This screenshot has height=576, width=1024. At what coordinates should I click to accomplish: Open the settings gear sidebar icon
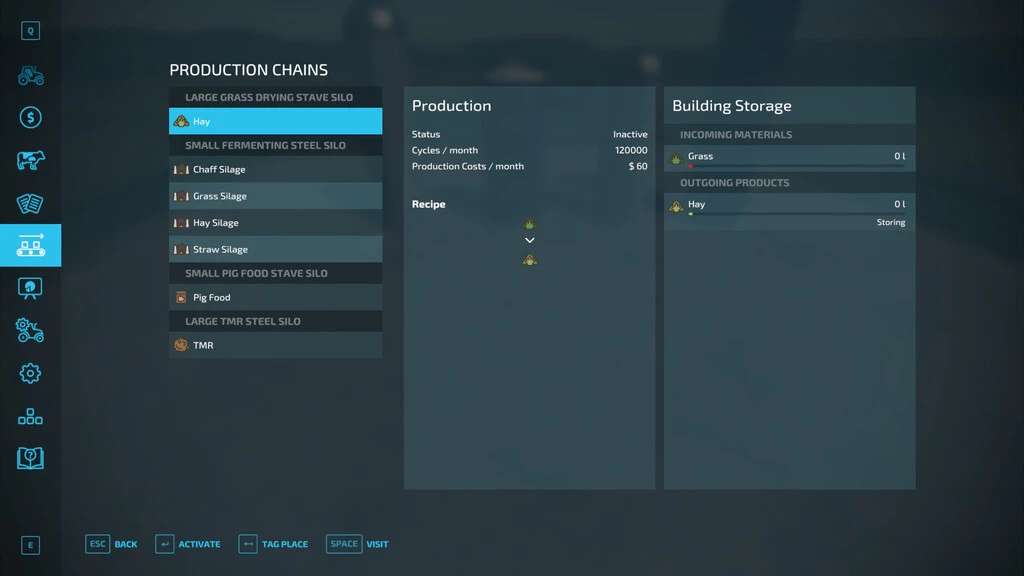coord(30,373)
